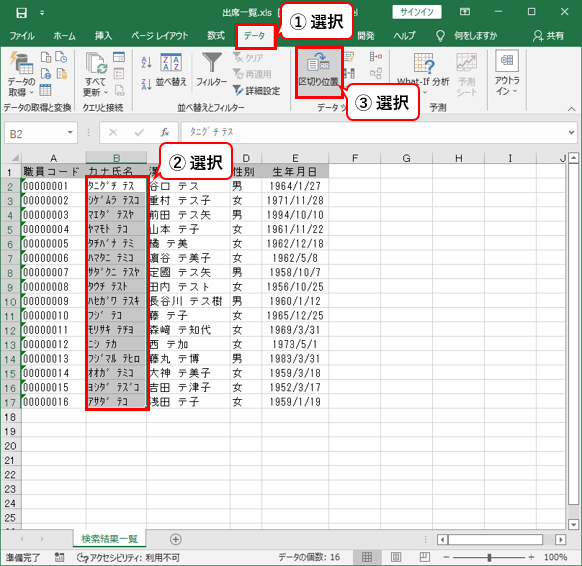Switch to Page Break Preview in status bar
The width and height of the screenshot is (582, 566).
[x=425, y=557]
